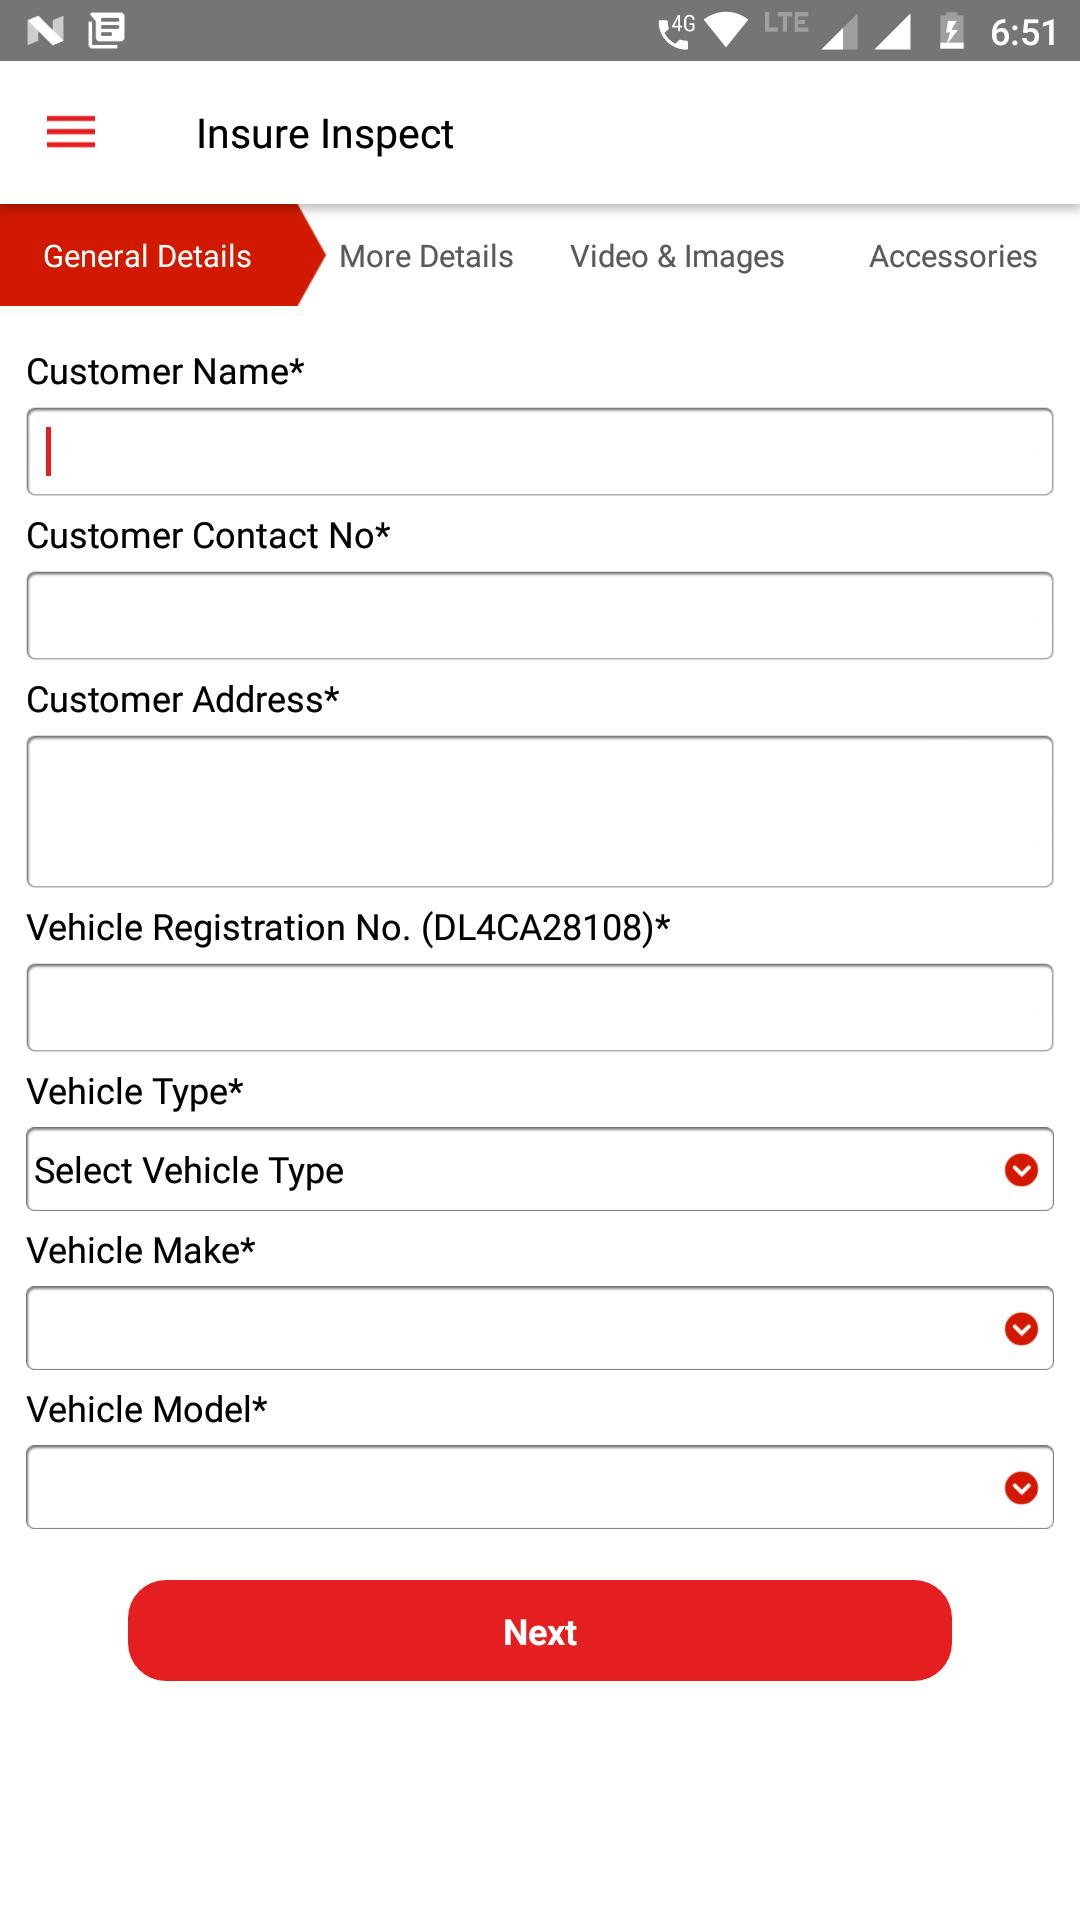The width and height of the screenshot is (1080, 1920).
Task: Open the Accessories tab
Action: pyautogui.click(x=953, y=257)
